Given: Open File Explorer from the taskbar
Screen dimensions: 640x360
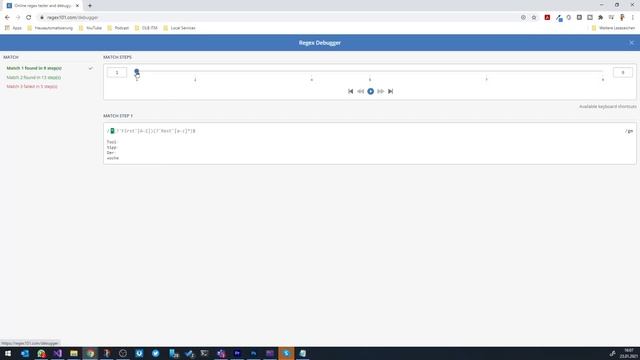Looking at the screenshot, I should coord(73,353).
